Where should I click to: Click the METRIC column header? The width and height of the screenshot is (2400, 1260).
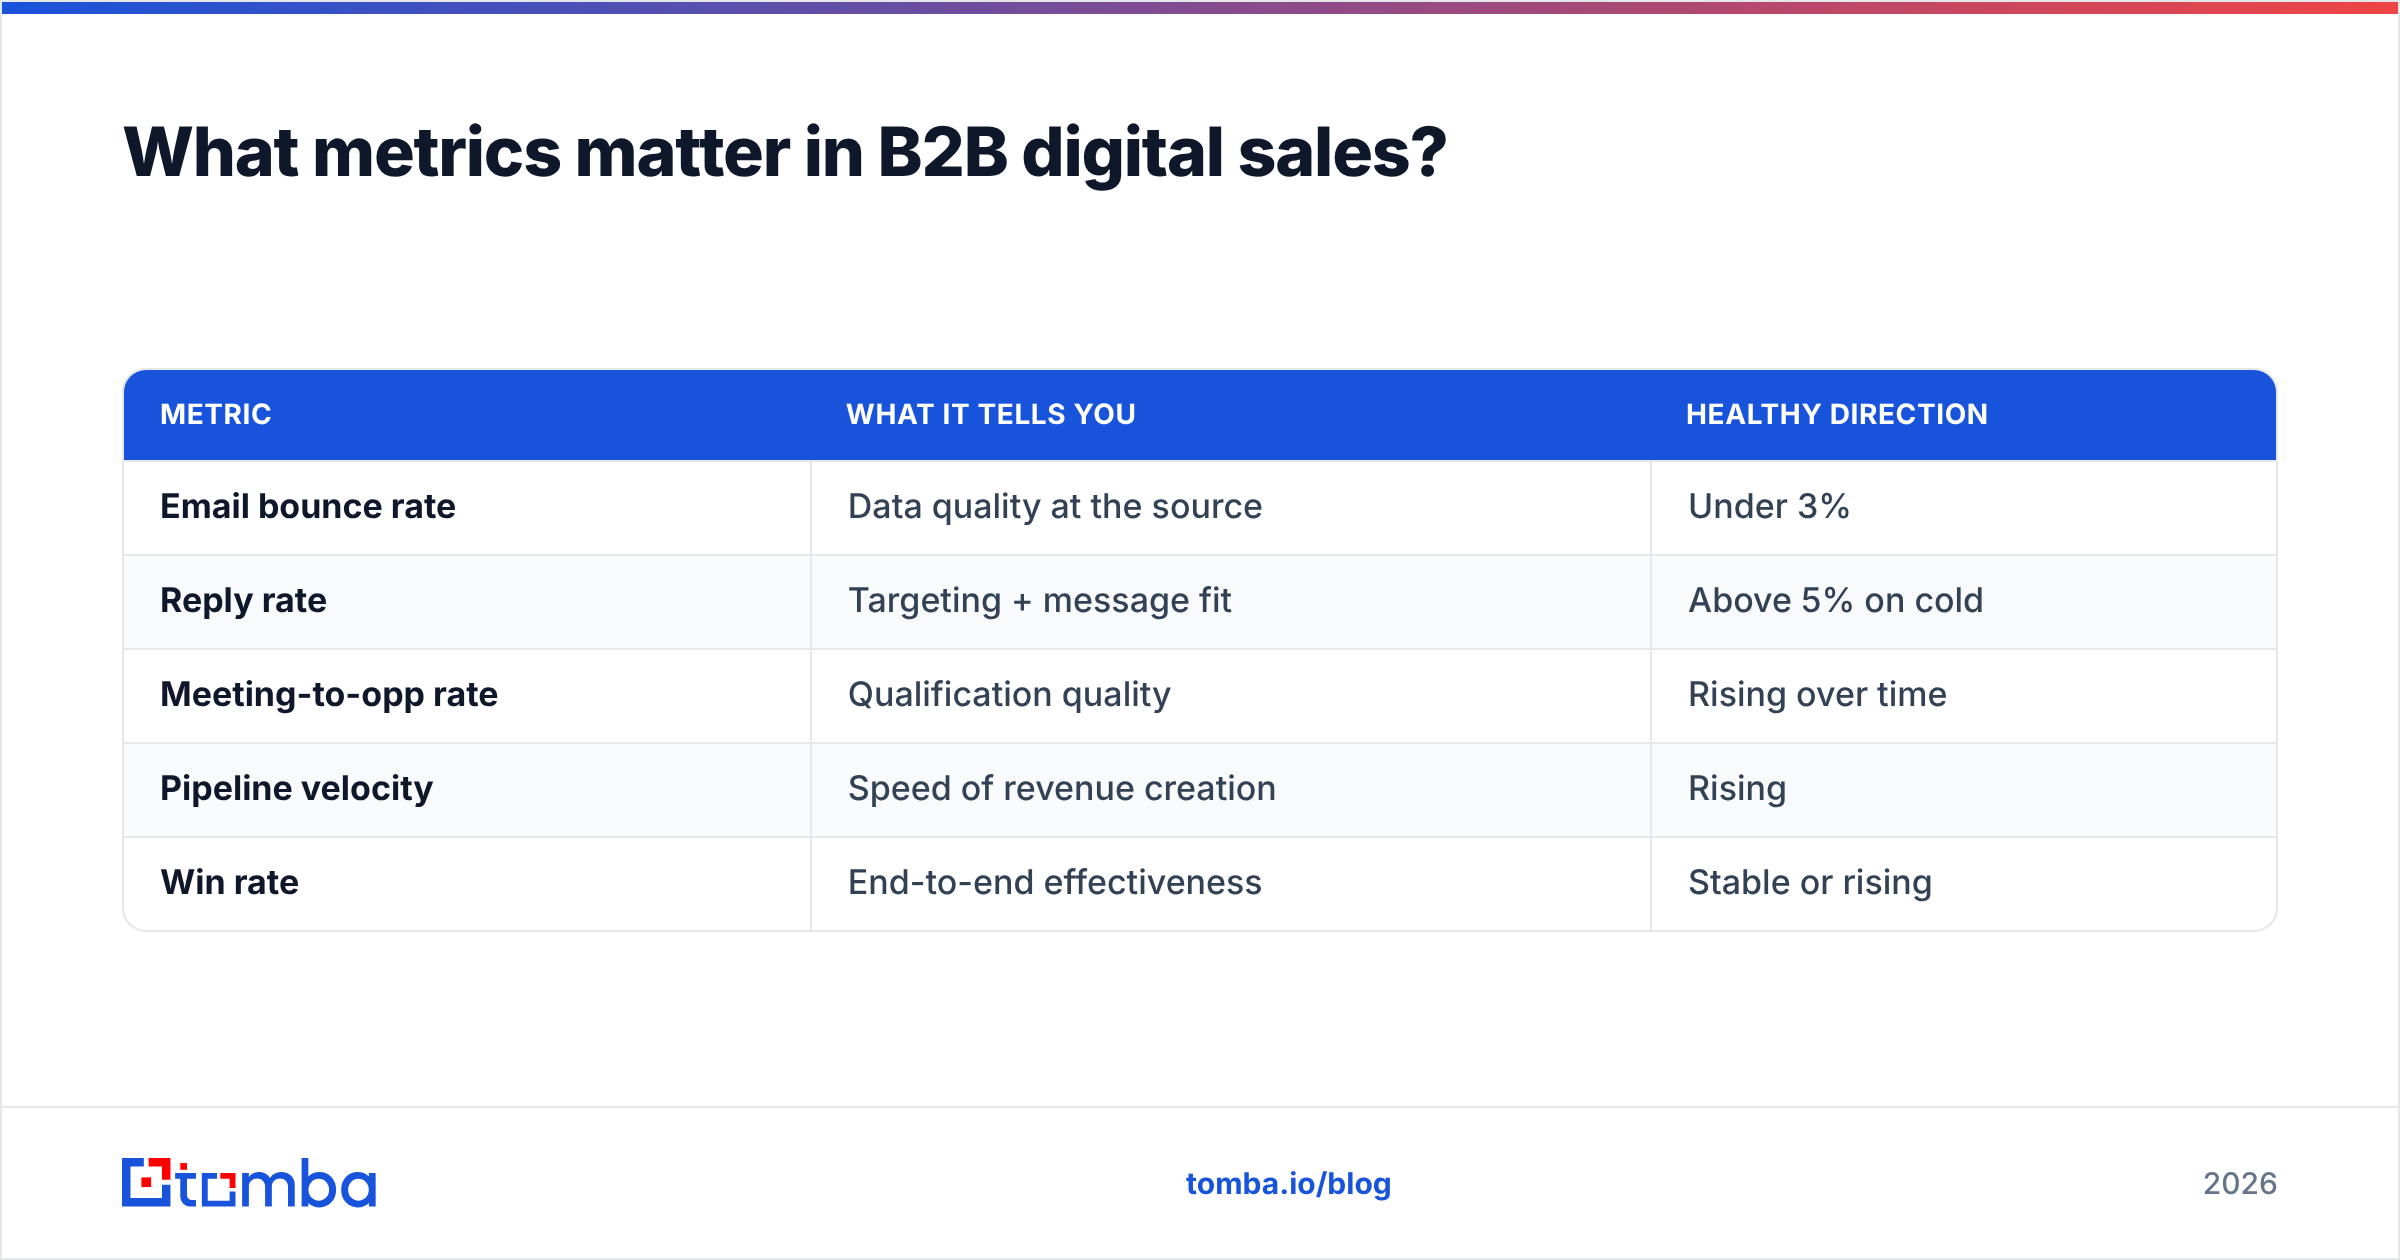pos(216,414)
